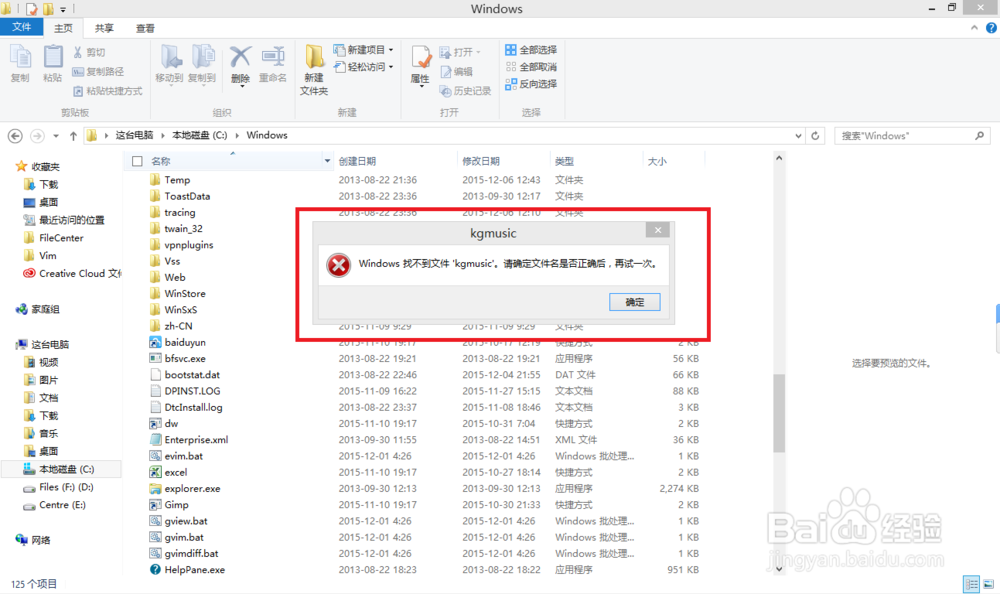Choose Paste shortcut (粘贴快捷方式)

[x=108, y=91]
